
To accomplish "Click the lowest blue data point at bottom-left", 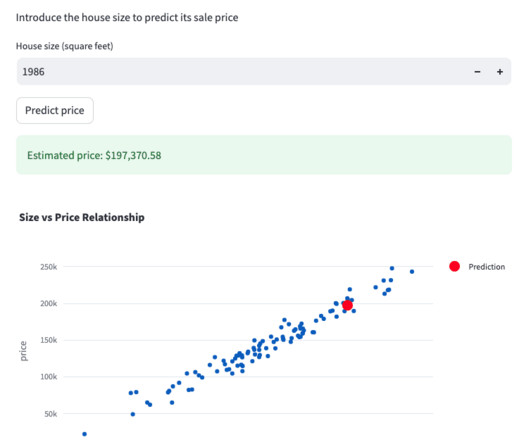I will tap(85, 434).
